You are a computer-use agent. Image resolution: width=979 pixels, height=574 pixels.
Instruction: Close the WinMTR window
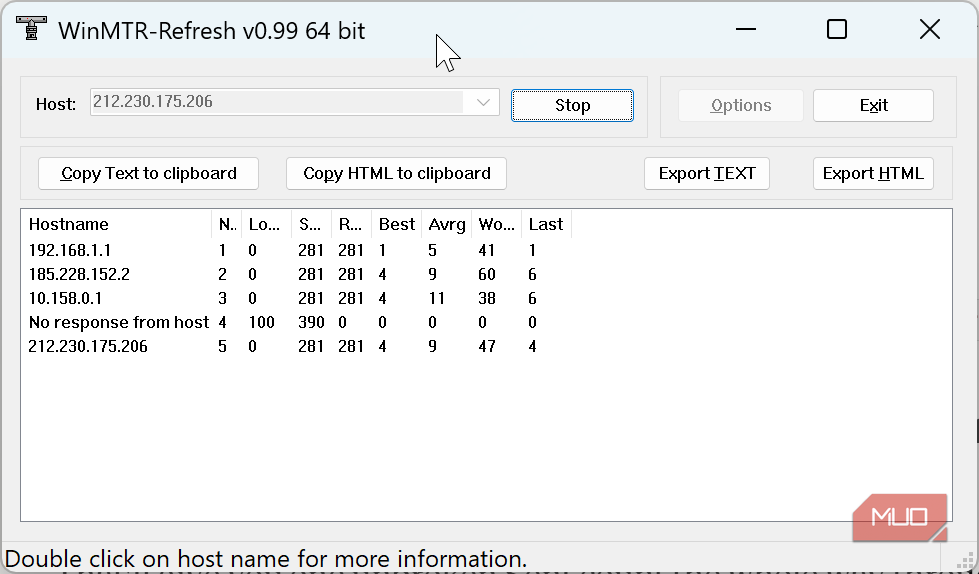coord(930,29)
